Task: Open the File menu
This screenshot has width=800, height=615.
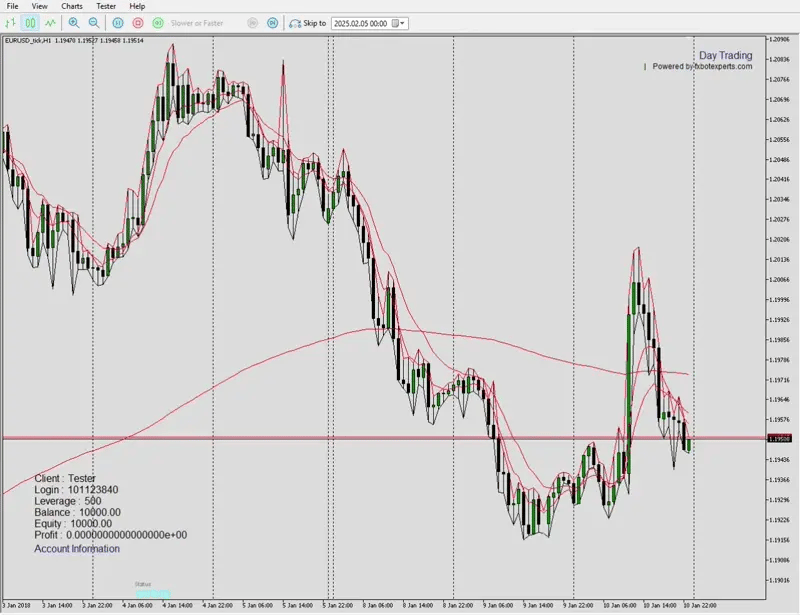Action: point(12,6)
